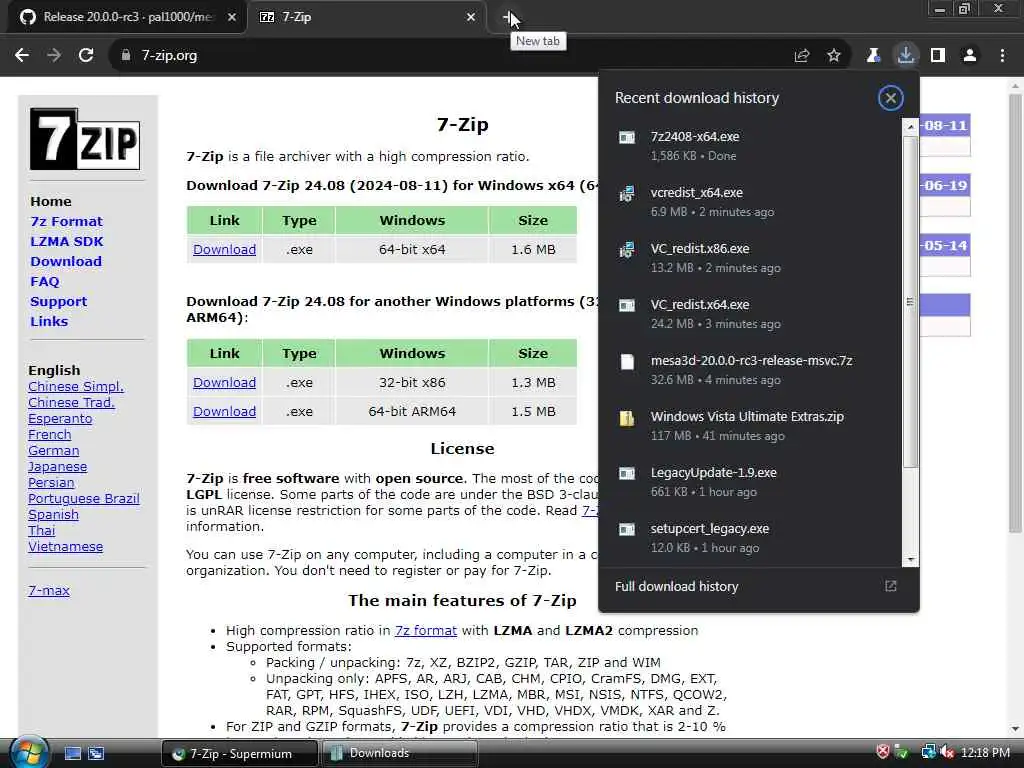The image size is (1024, 768).
Task: Click the VC_redist.x86.exe installer icon
Action: tap(627, 249)
